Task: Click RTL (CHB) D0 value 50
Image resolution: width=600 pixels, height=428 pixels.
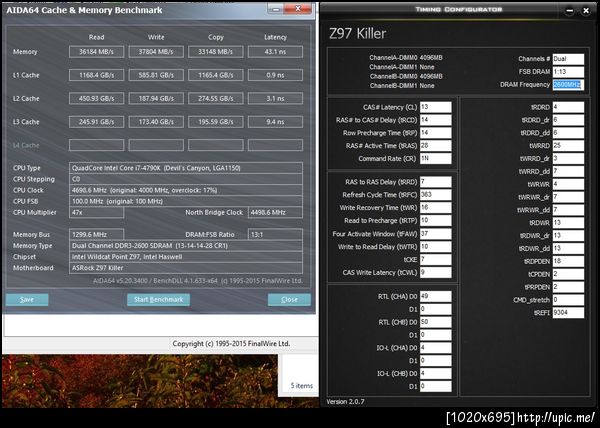Action: (x=435, y=322)
